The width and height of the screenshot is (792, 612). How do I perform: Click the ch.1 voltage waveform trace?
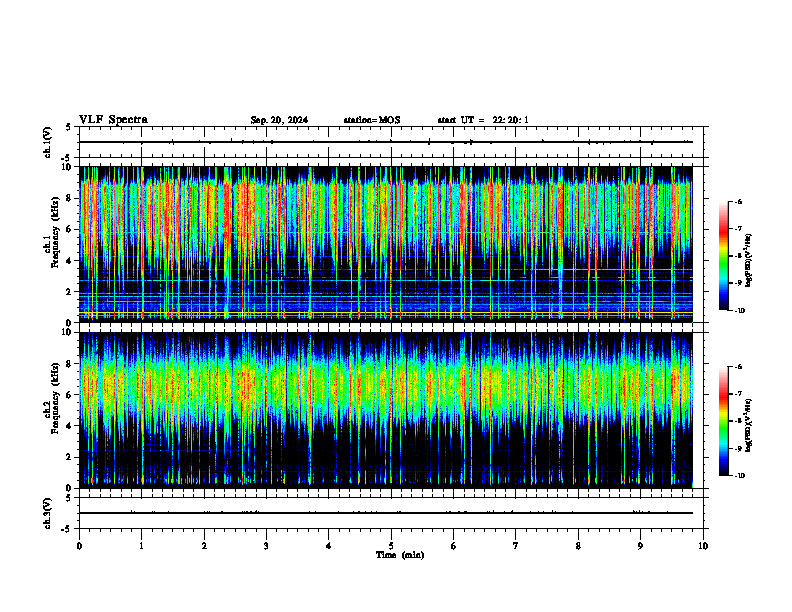386,142
